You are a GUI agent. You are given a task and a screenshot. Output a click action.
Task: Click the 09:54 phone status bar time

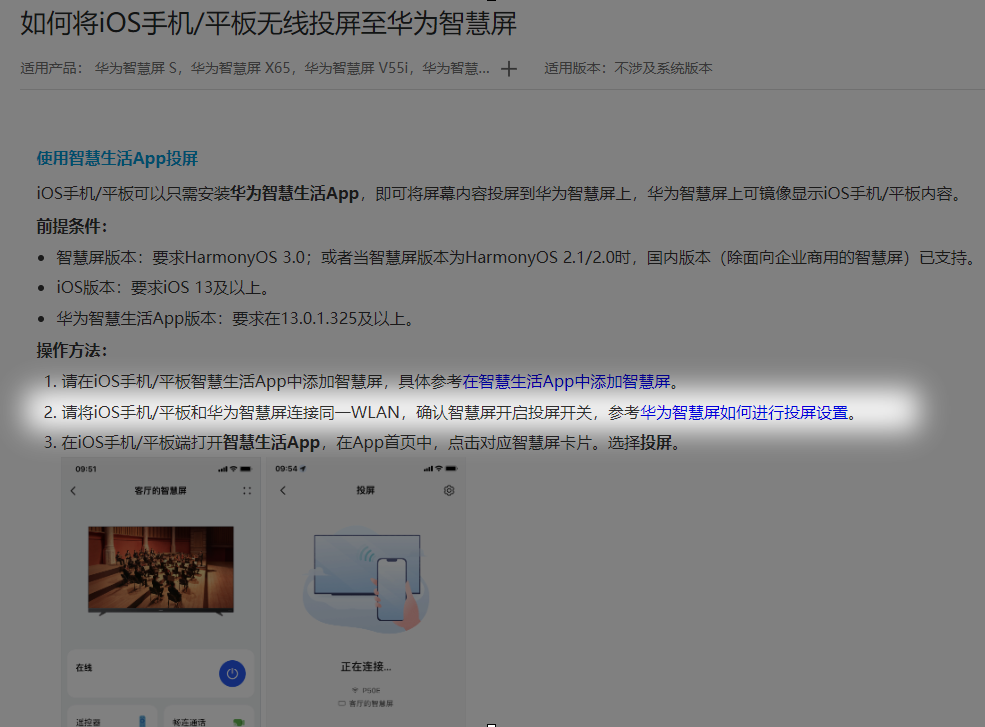(286, 469)
